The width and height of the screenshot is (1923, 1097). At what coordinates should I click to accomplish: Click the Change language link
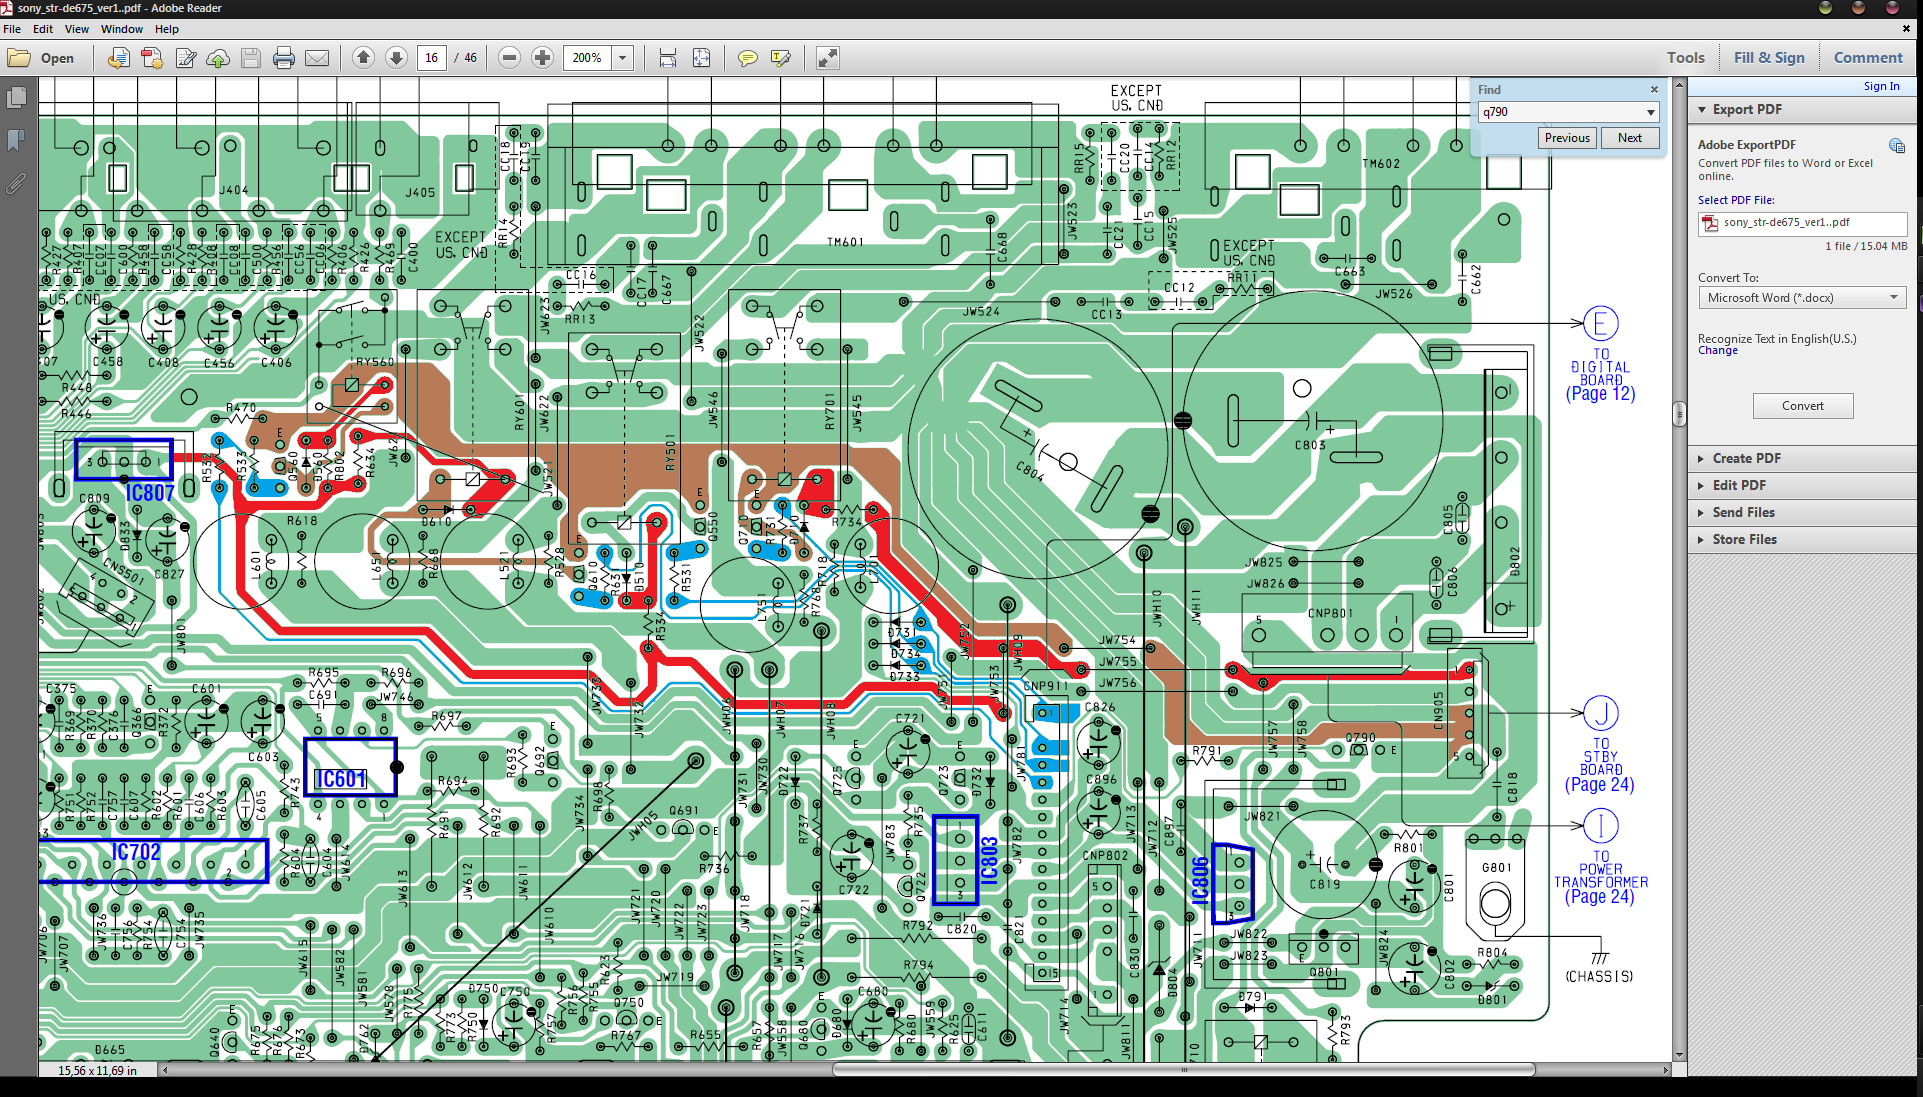pyautogui.click(x=1717, y=351)
